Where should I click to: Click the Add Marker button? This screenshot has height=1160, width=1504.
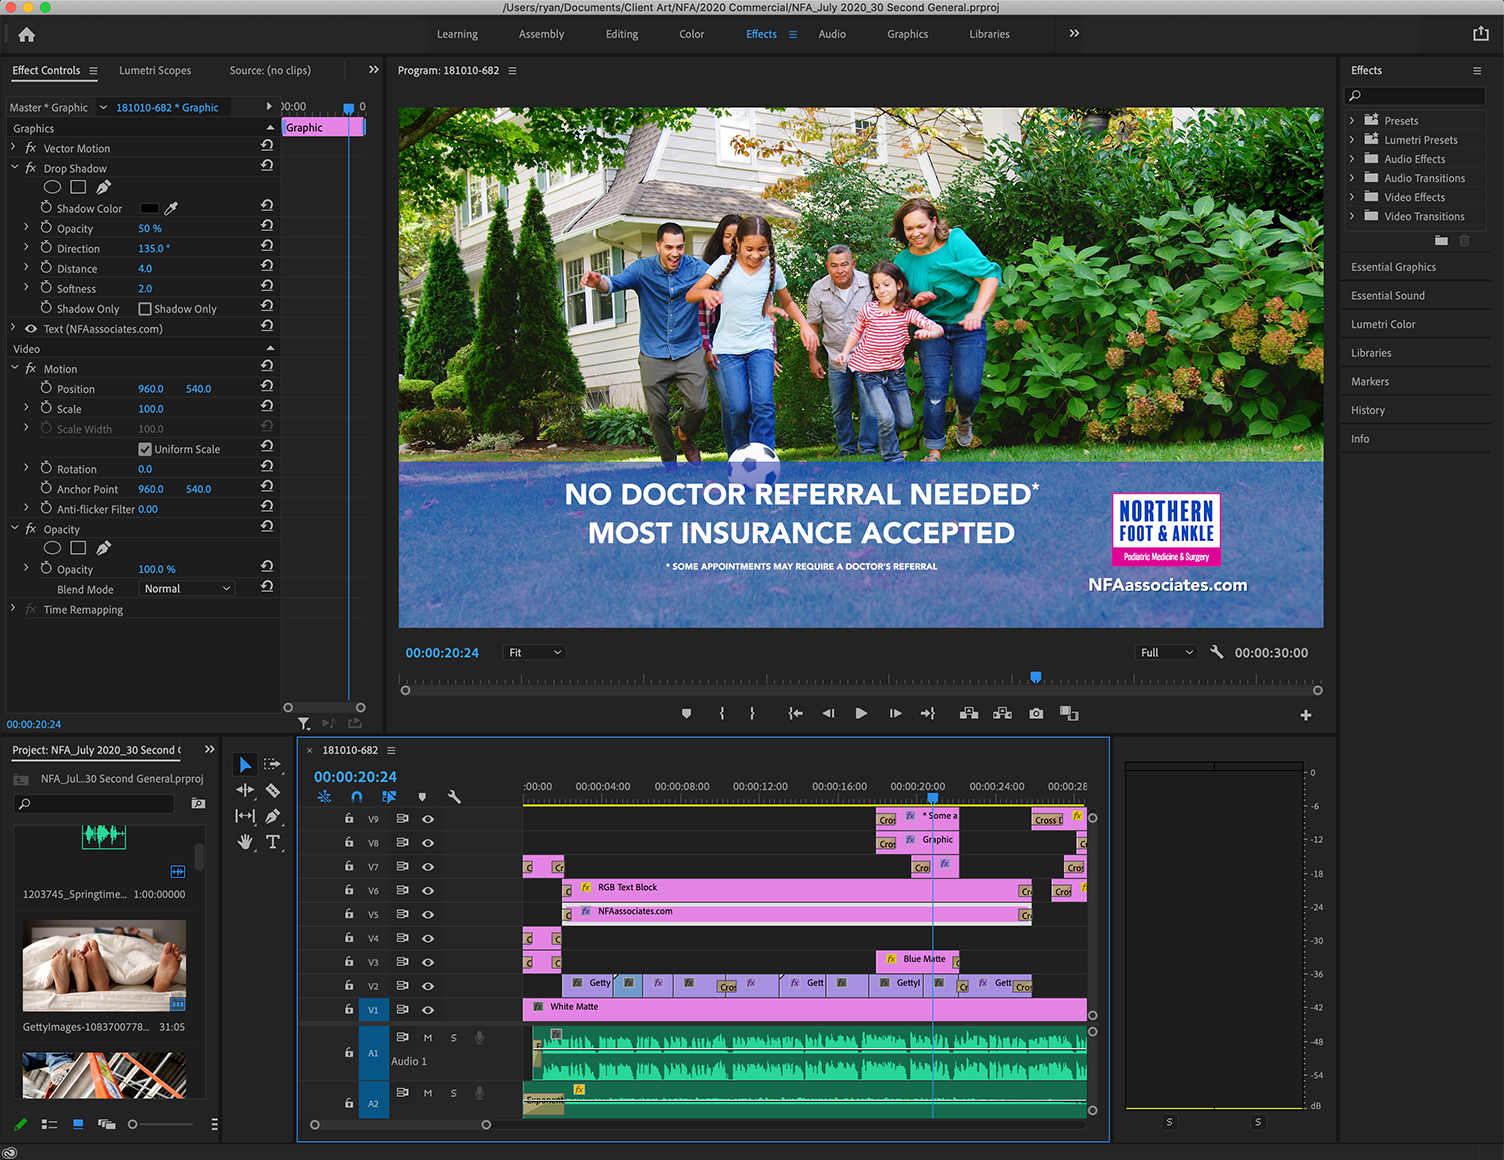tap(686, 713)
